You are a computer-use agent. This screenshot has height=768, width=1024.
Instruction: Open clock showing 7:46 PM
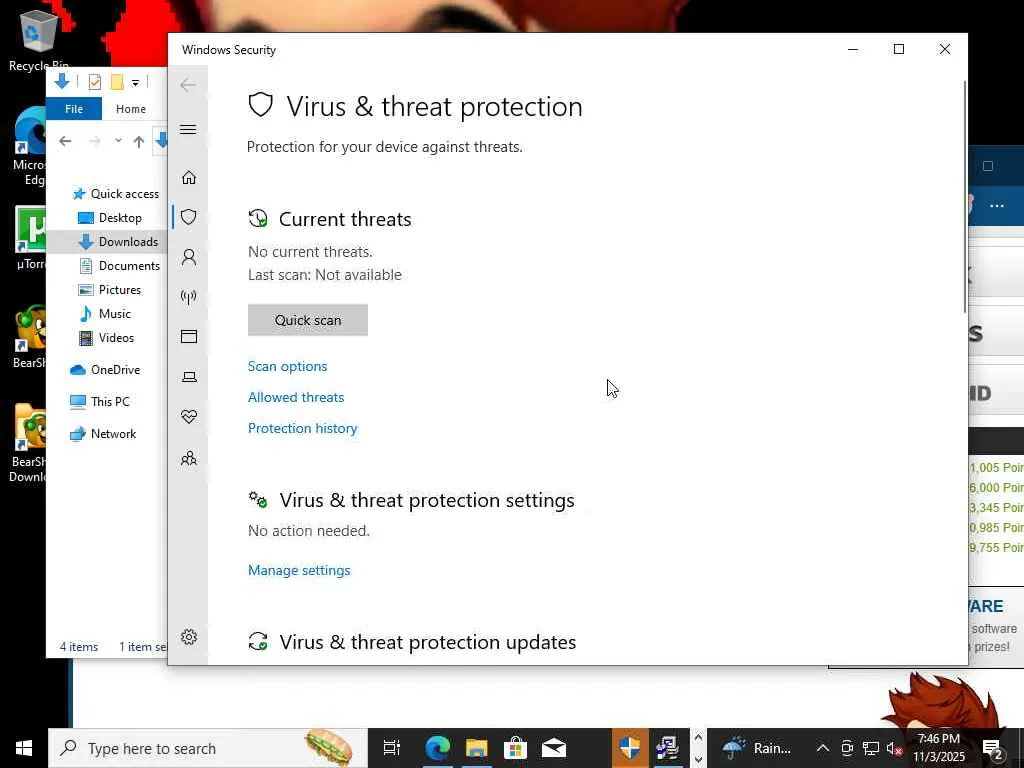(939, 748)
